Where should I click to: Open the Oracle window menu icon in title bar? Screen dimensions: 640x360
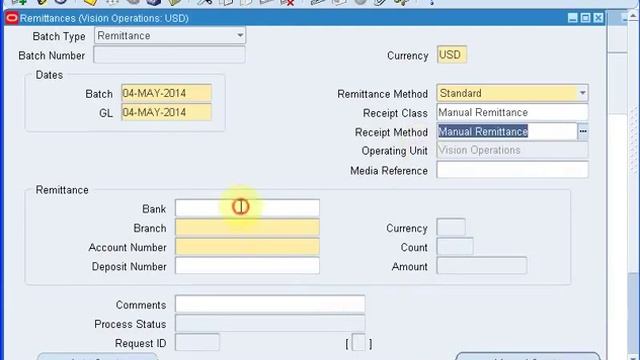(12, 18)
